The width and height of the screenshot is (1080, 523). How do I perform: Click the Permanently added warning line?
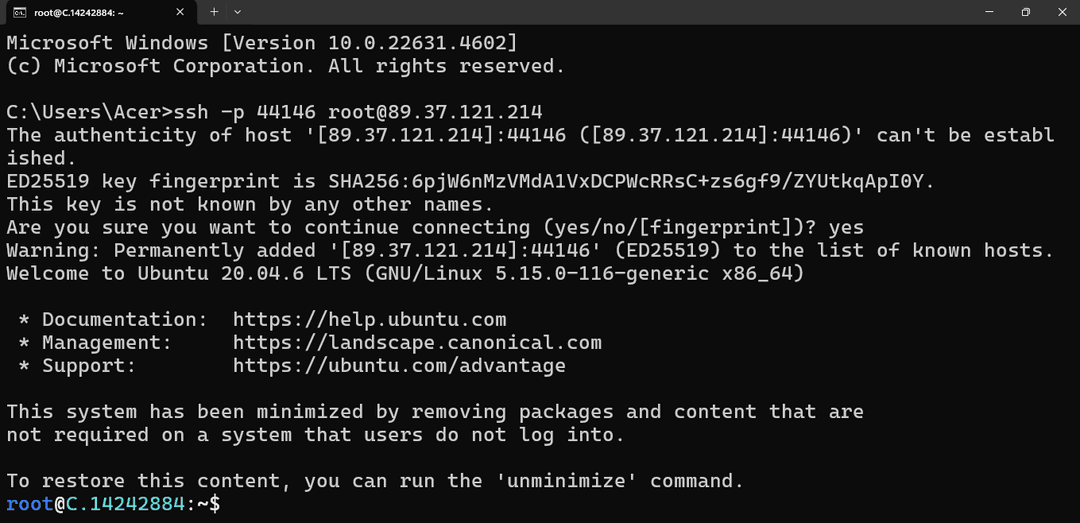(530, 251)
